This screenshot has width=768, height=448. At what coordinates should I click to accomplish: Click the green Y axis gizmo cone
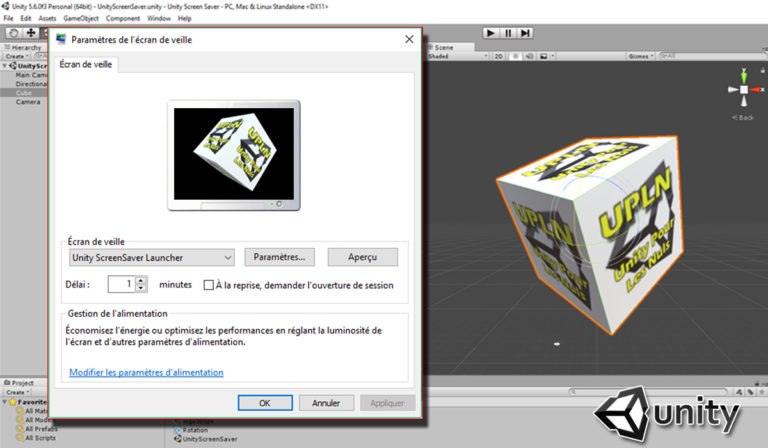point(744,77)
